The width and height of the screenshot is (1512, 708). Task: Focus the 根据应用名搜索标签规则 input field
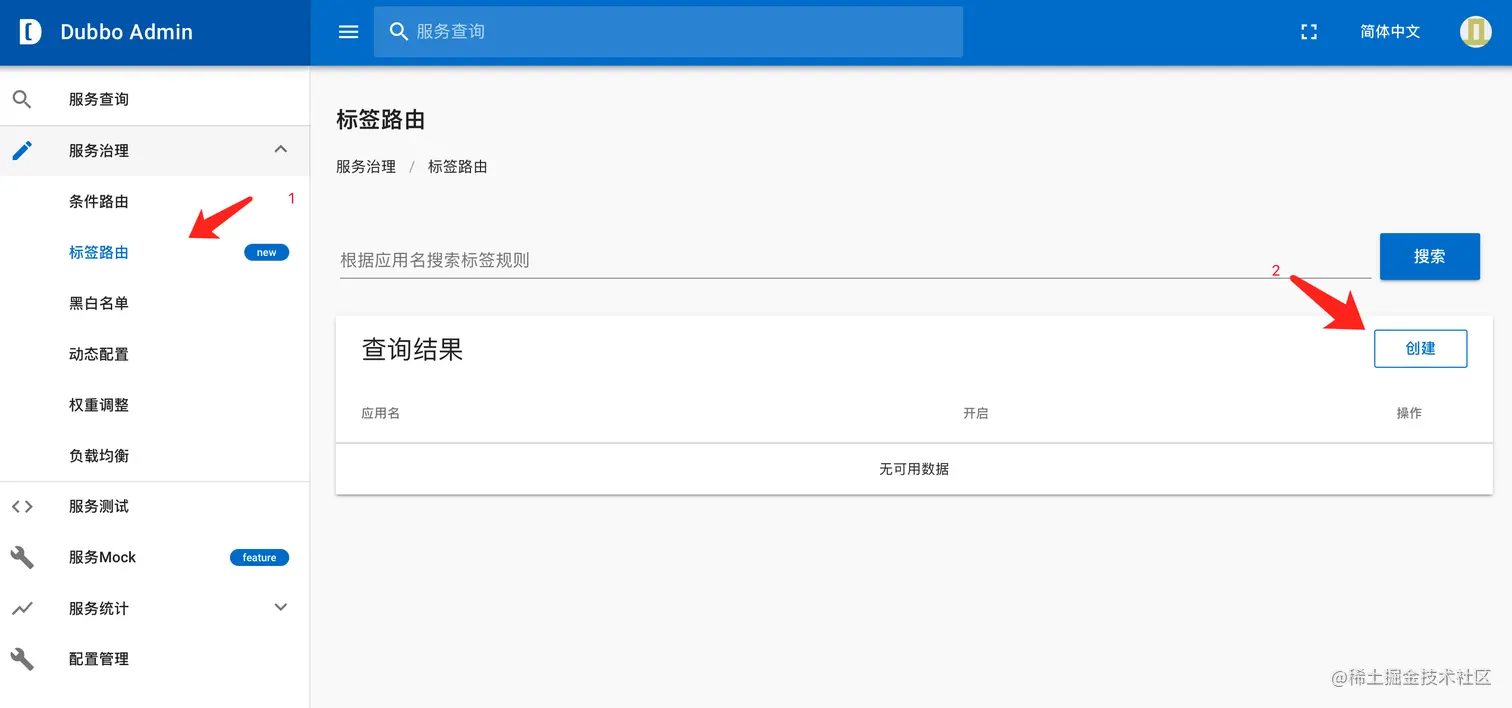pos(855,260)
